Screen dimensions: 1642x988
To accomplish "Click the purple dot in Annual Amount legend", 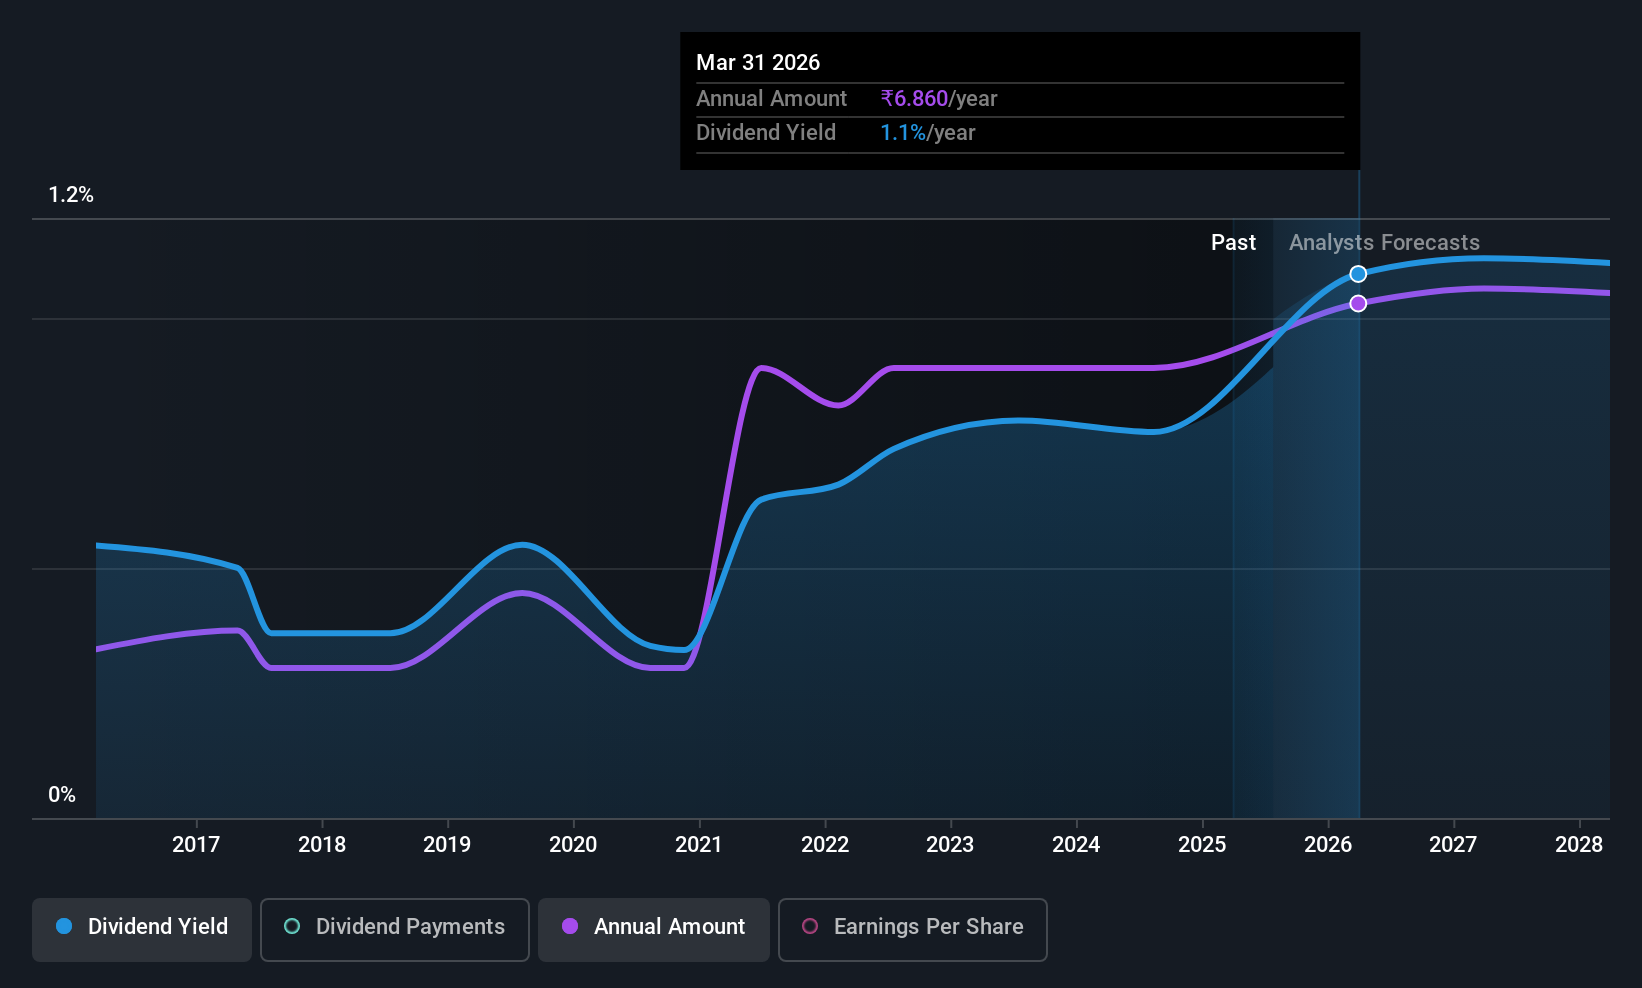I will click(x=570, y=927).
